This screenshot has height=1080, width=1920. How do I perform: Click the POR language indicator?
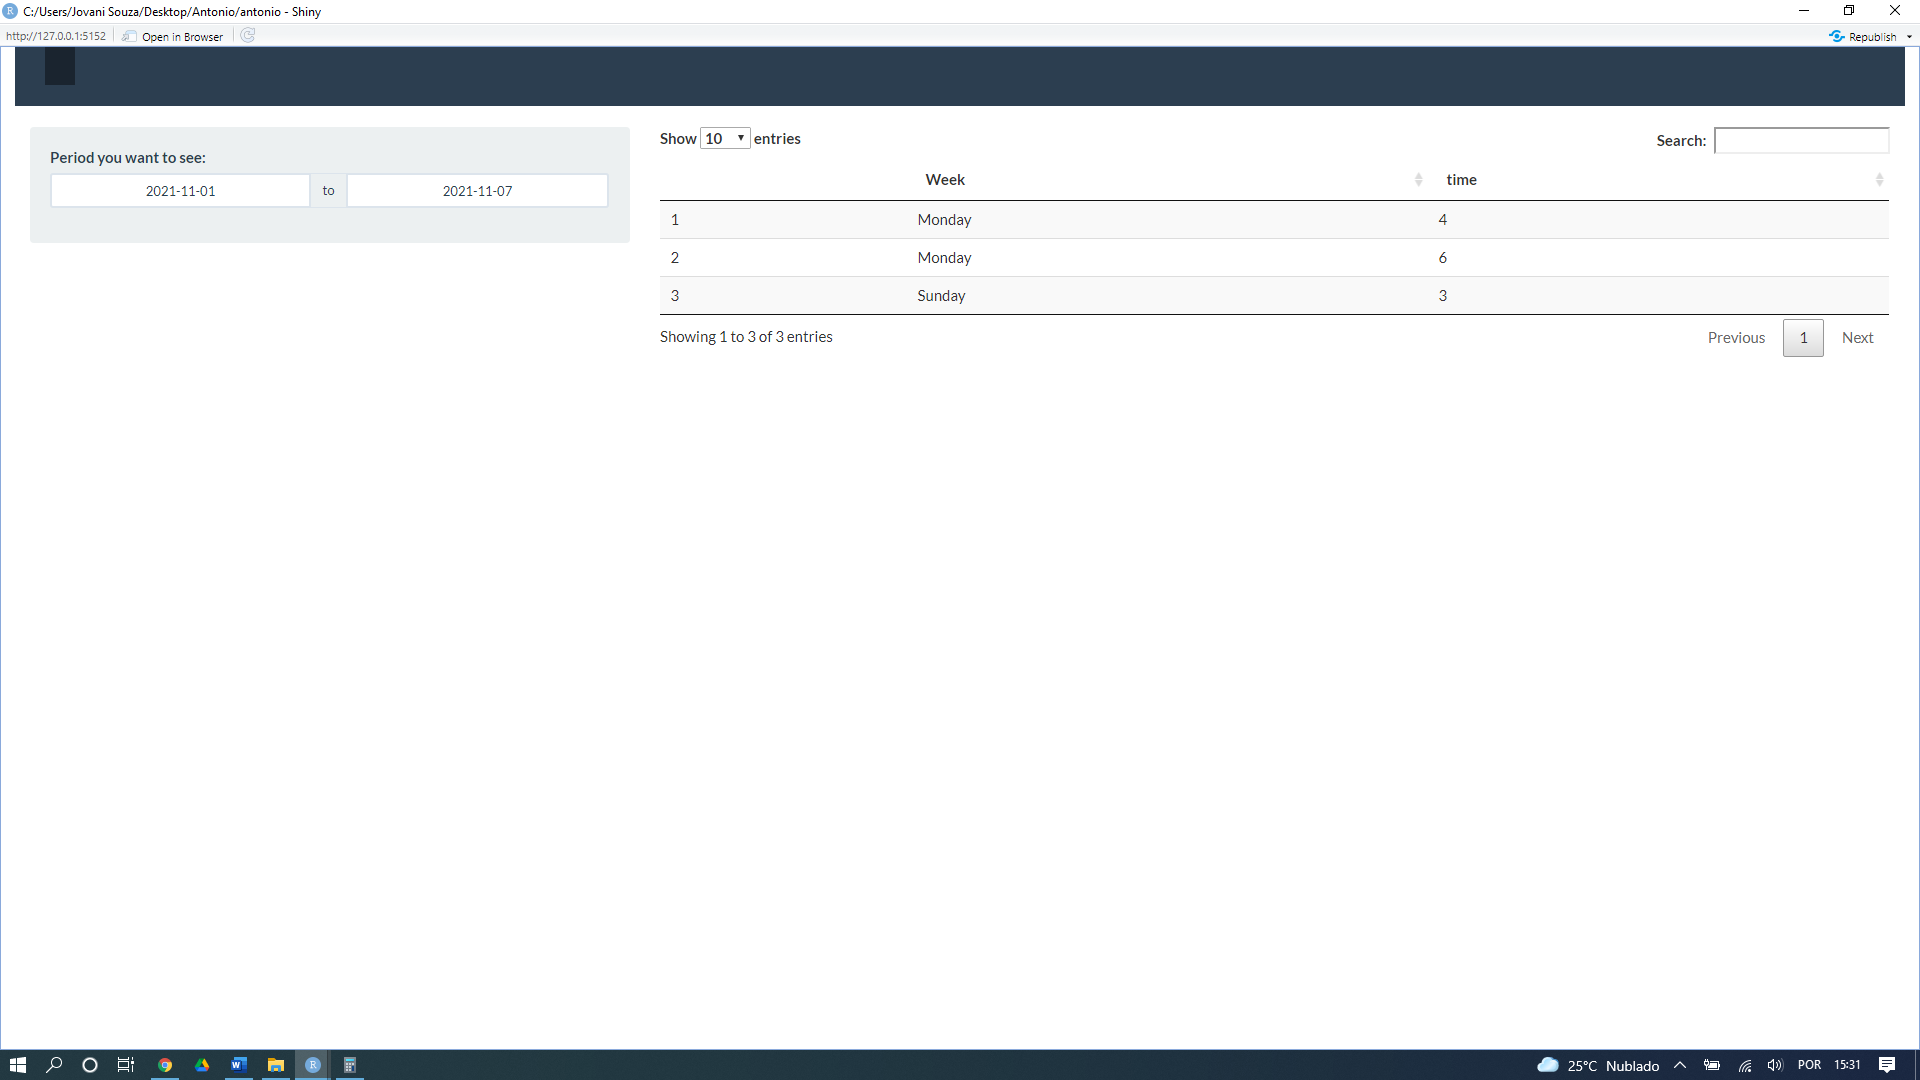[1809, 1065]
